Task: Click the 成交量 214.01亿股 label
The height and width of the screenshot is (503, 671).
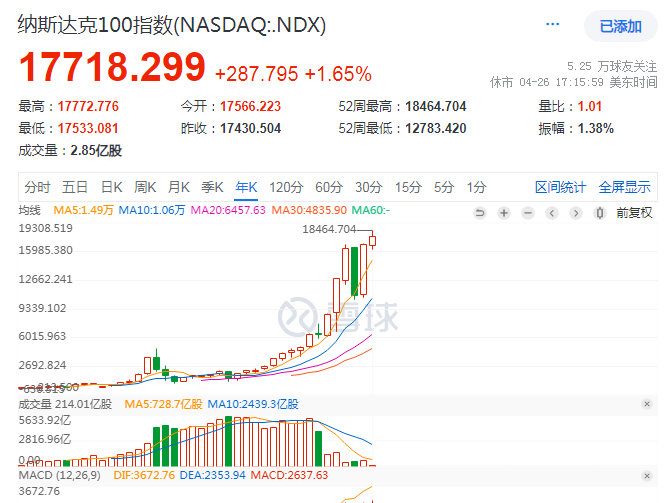Action: click(x=65, y=404)
